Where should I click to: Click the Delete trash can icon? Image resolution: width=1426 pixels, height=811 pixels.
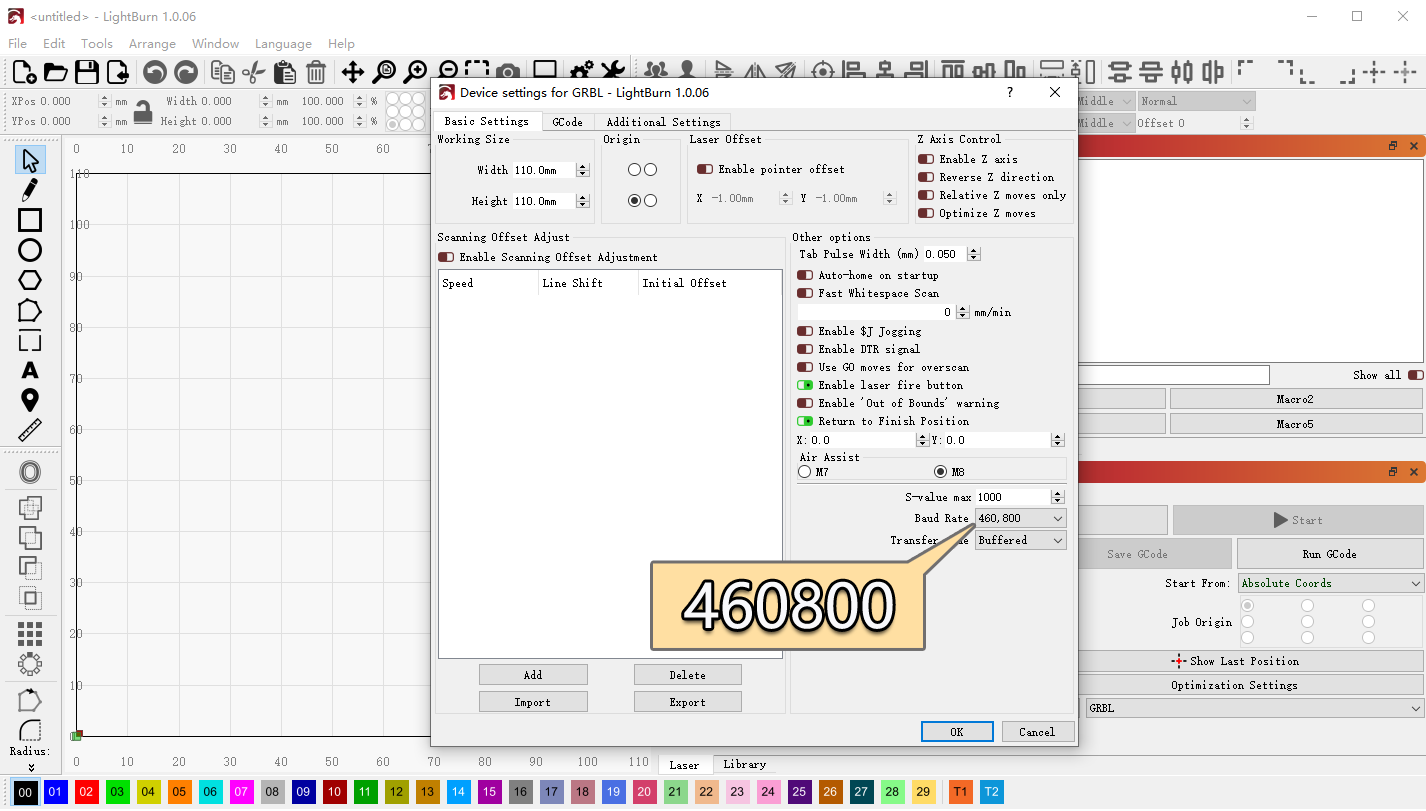click(316, 72)
